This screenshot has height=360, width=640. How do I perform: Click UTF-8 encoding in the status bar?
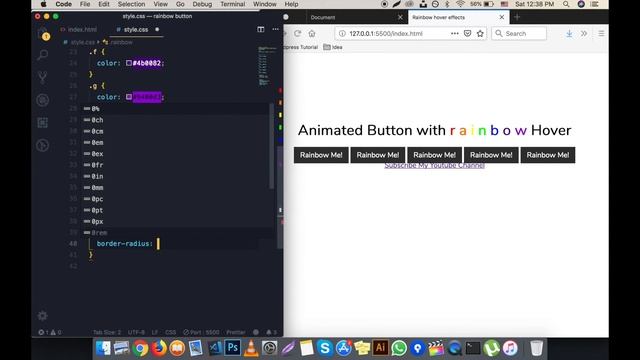[x=136, y=332]
